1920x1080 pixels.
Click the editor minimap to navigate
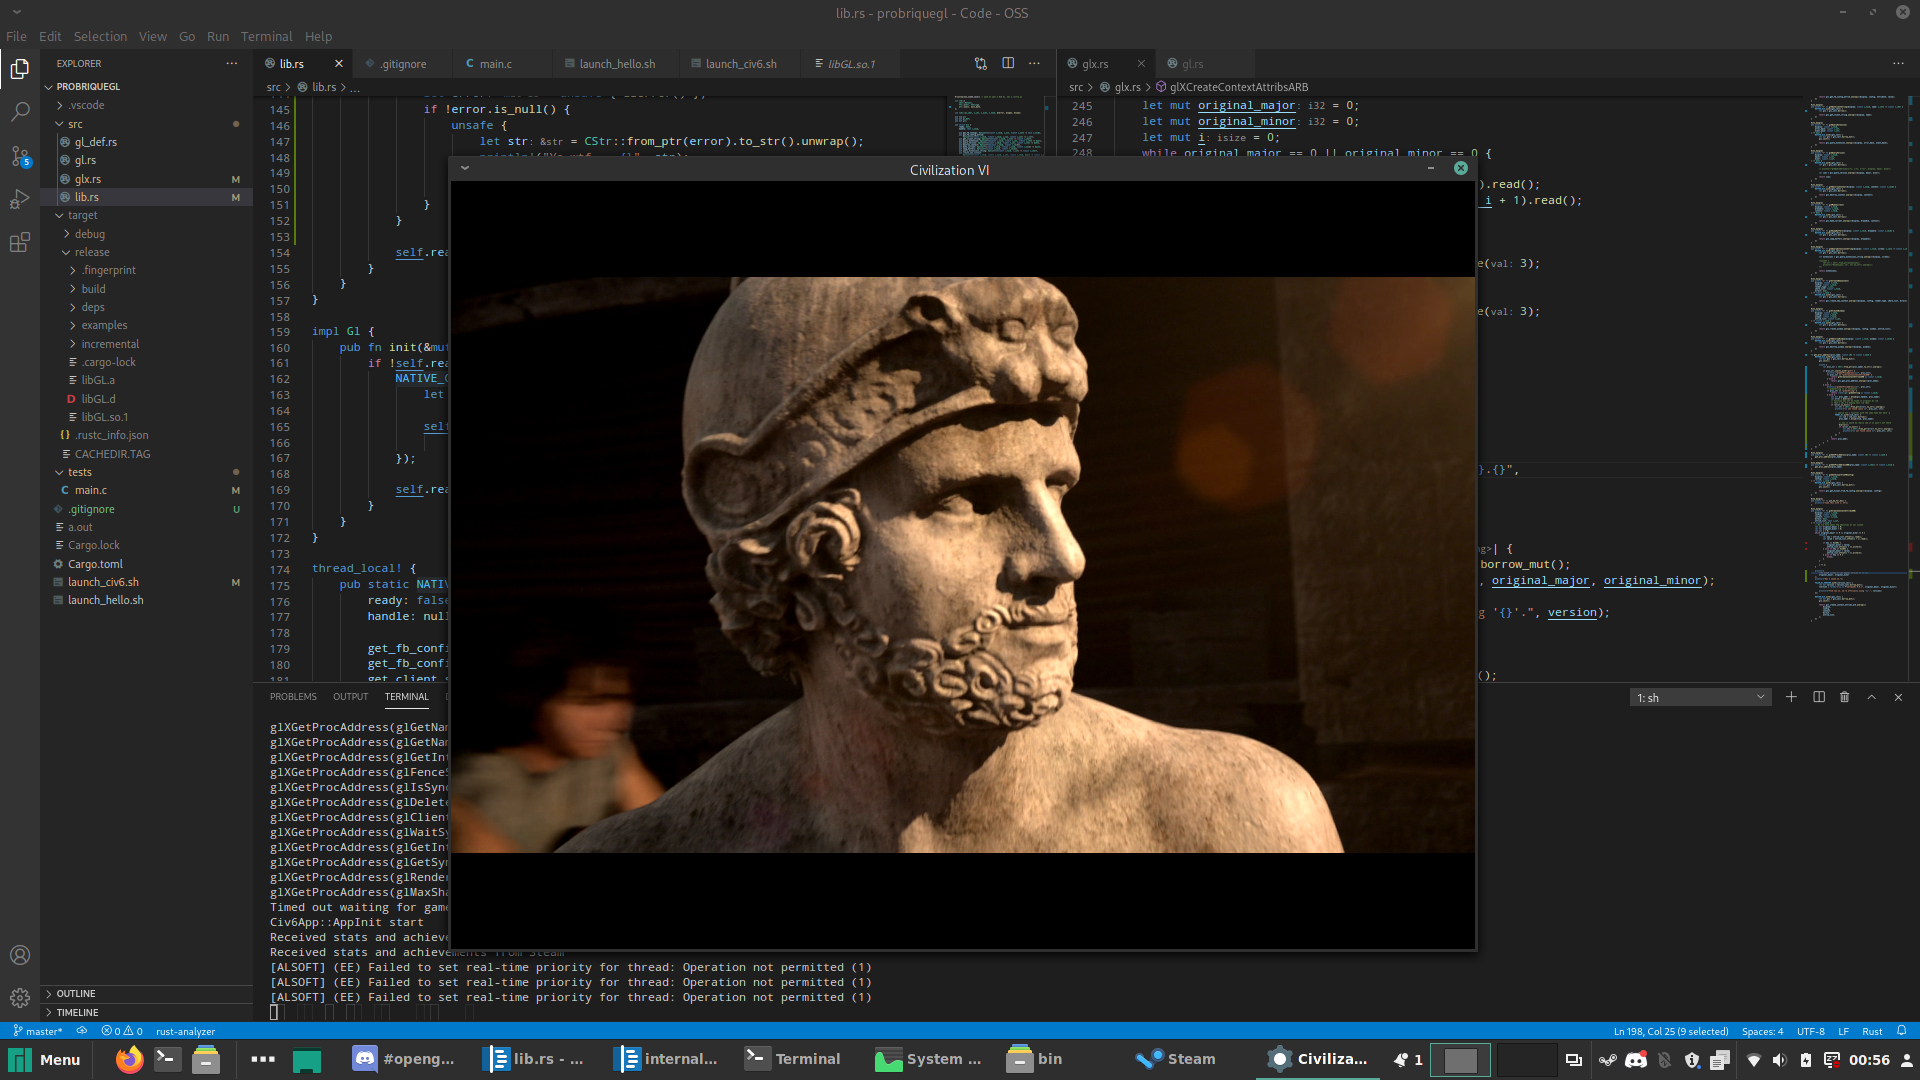(1855, 400)
